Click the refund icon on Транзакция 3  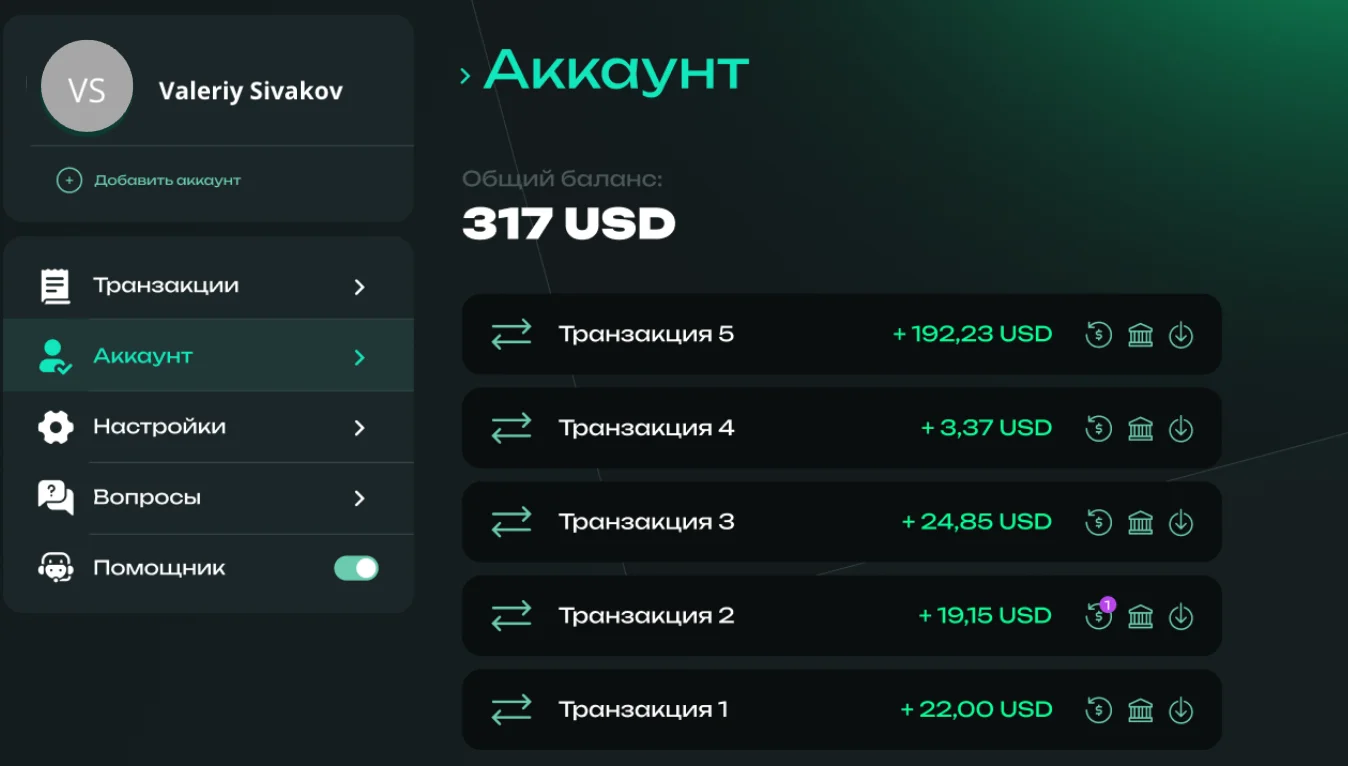1098,523
